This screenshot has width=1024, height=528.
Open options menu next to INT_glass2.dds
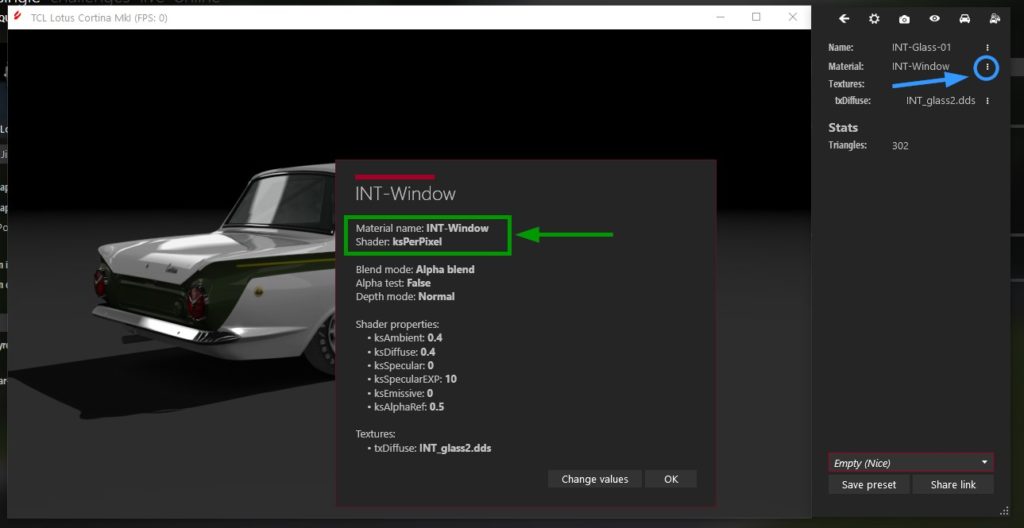tap(987, 101)
